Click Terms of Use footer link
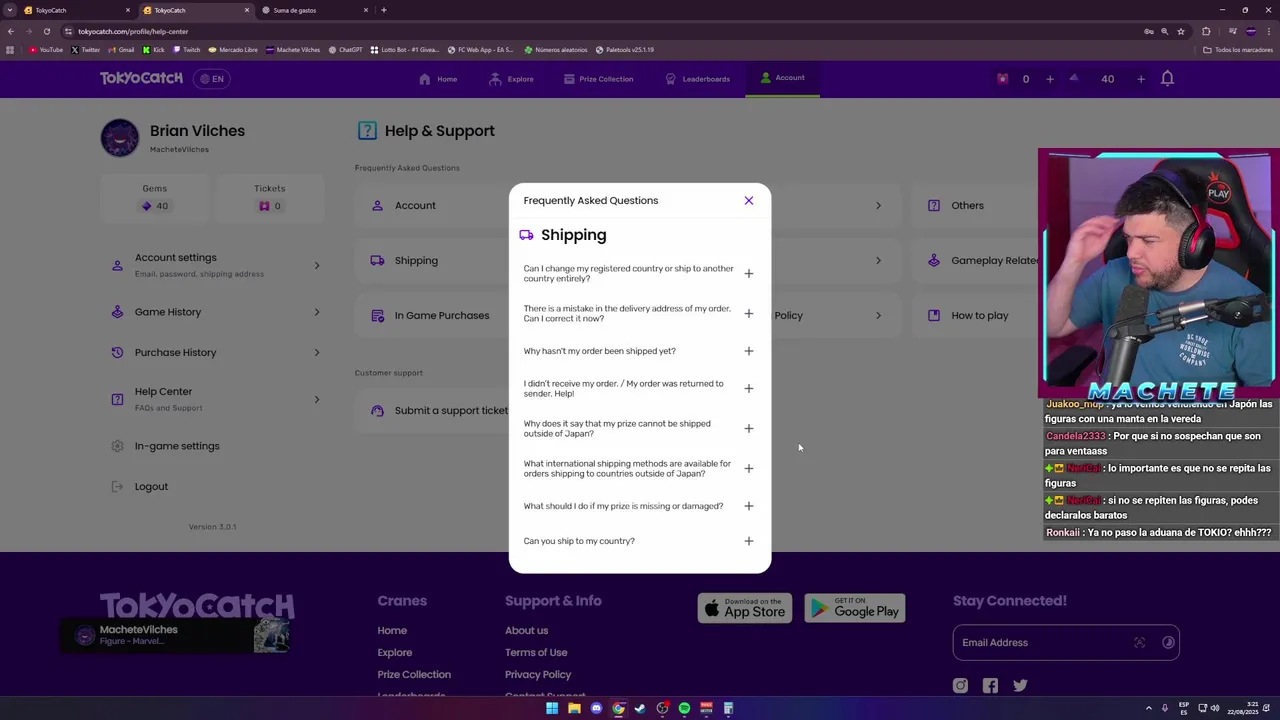The height and width of the screenshot is (720, 1280). (536, 653)
